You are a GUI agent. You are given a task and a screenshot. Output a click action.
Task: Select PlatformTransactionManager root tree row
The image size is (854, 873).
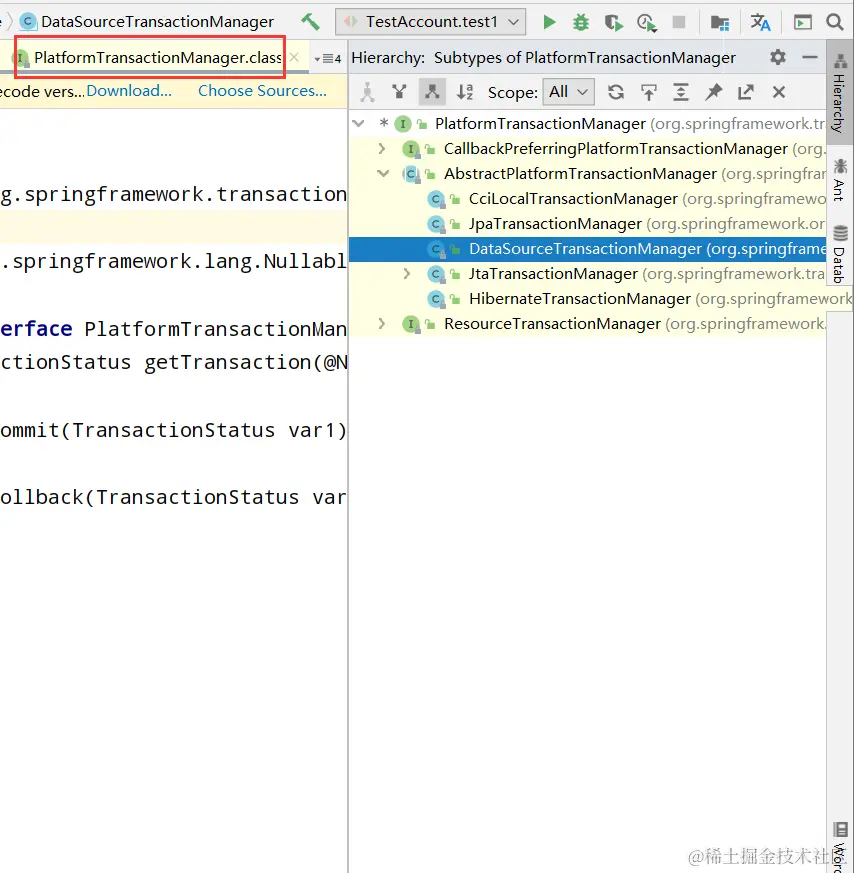coord(588,124)
